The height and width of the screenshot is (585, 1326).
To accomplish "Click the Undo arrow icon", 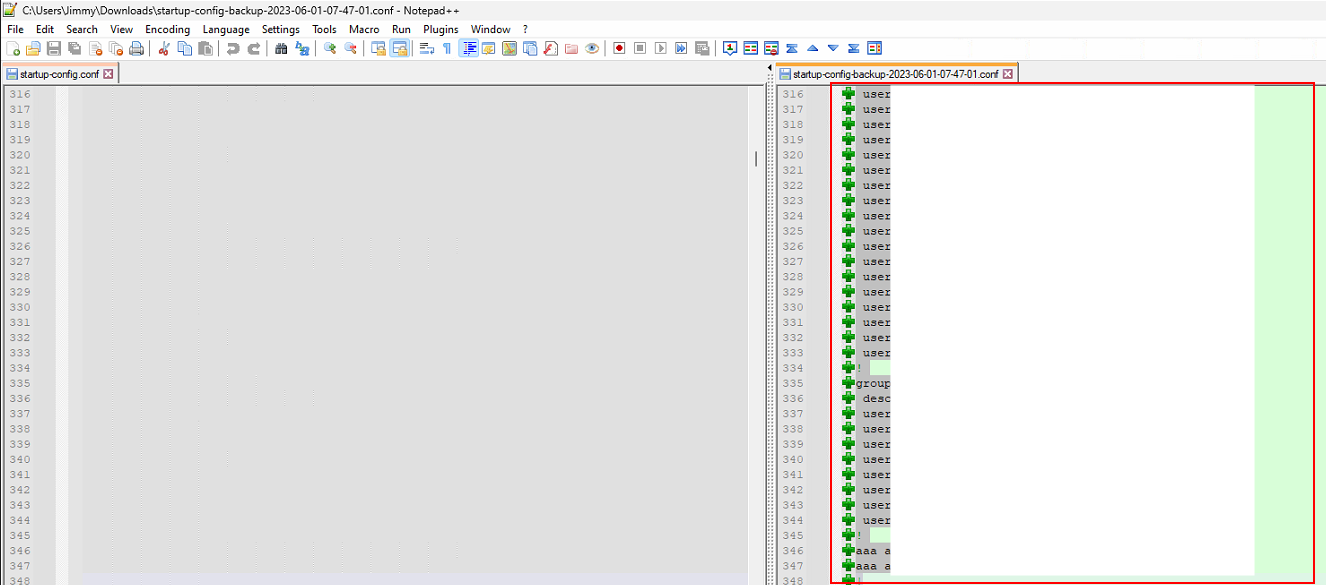I will coord(233,48).
